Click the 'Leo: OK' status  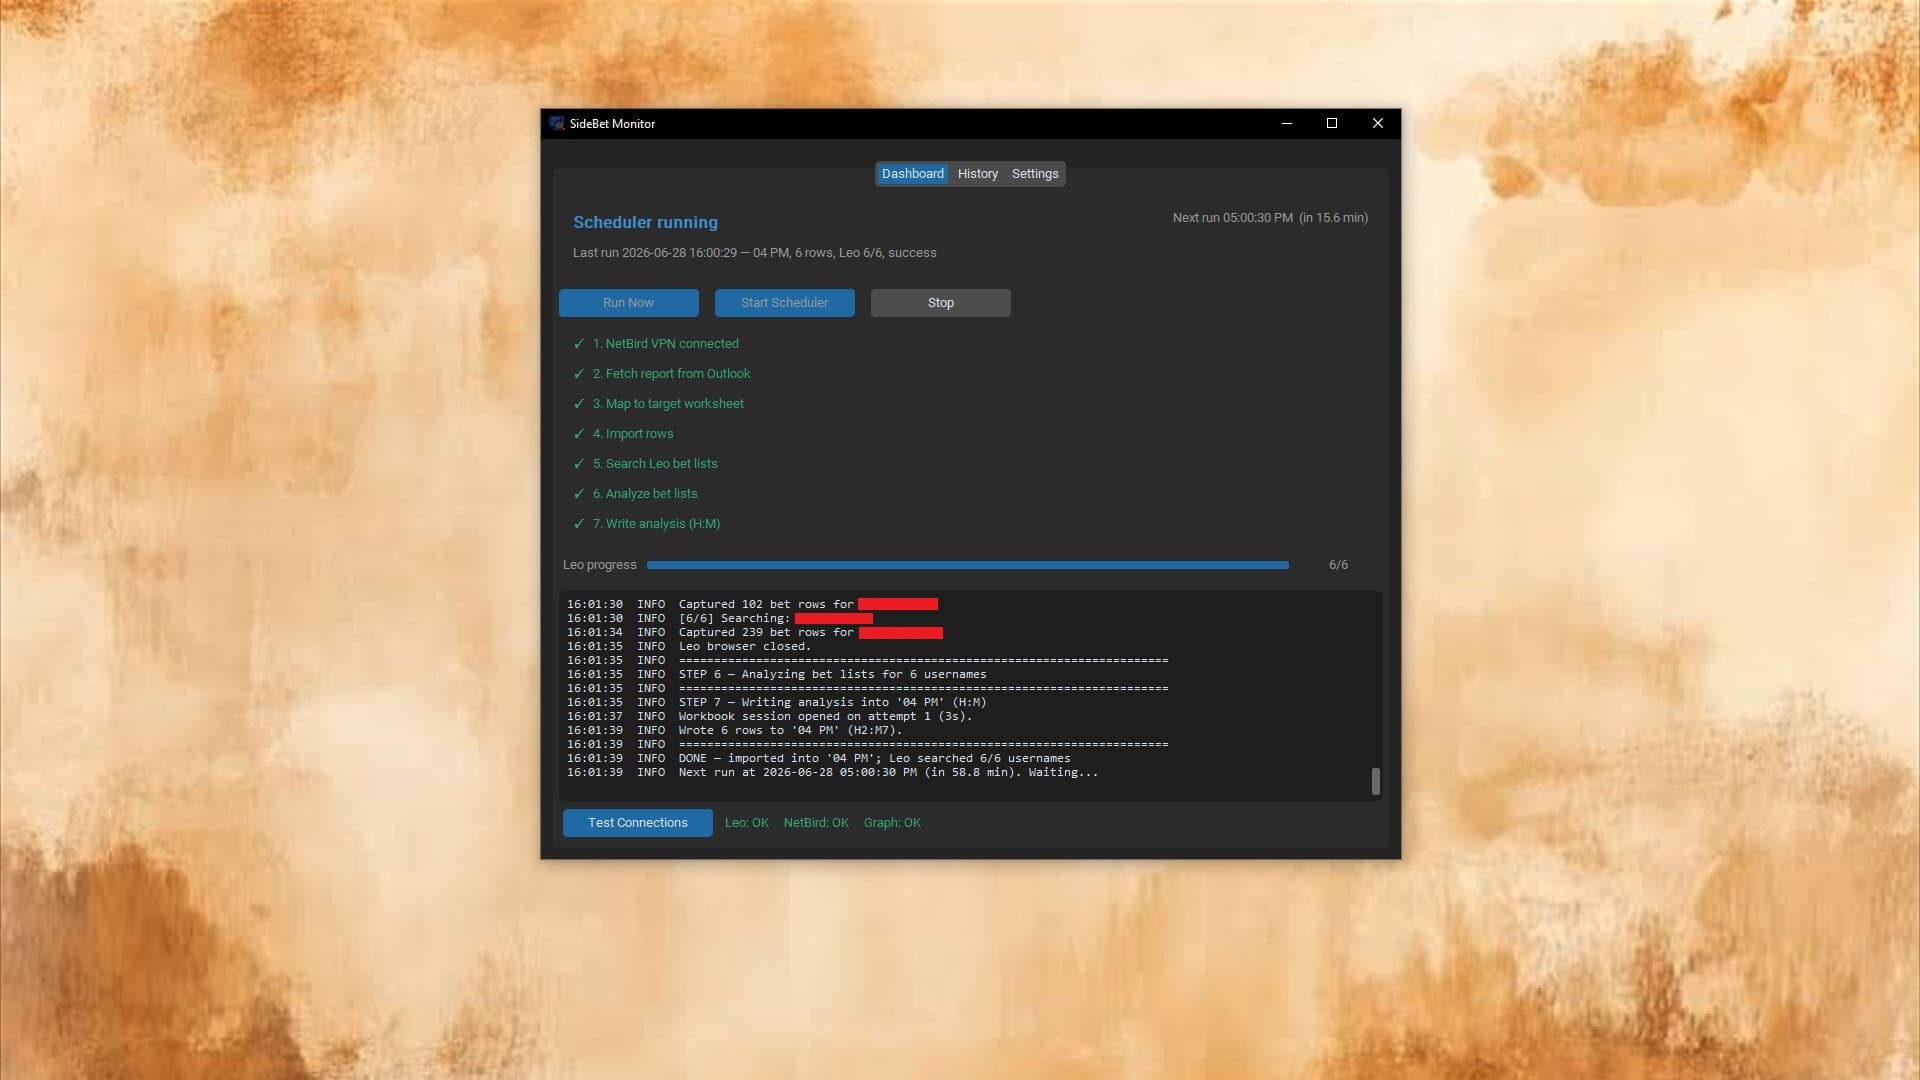click(746, 823)
